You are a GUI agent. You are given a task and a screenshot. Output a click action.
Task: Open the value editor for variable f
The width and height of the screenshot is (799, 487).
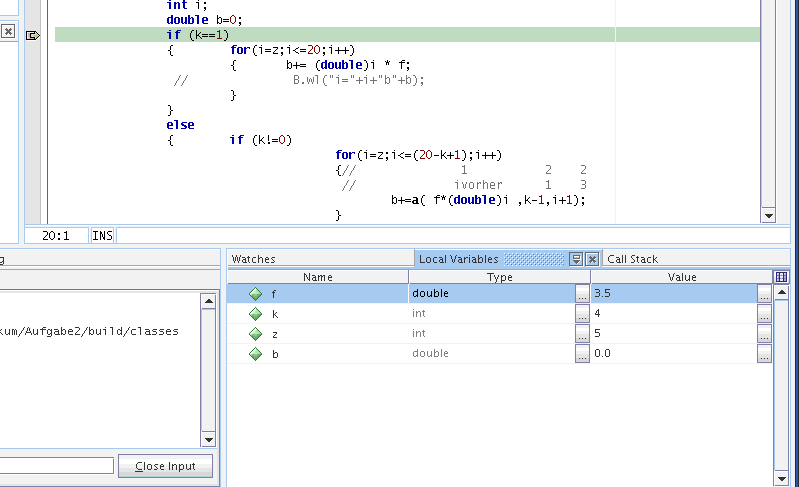click(764, 294)
